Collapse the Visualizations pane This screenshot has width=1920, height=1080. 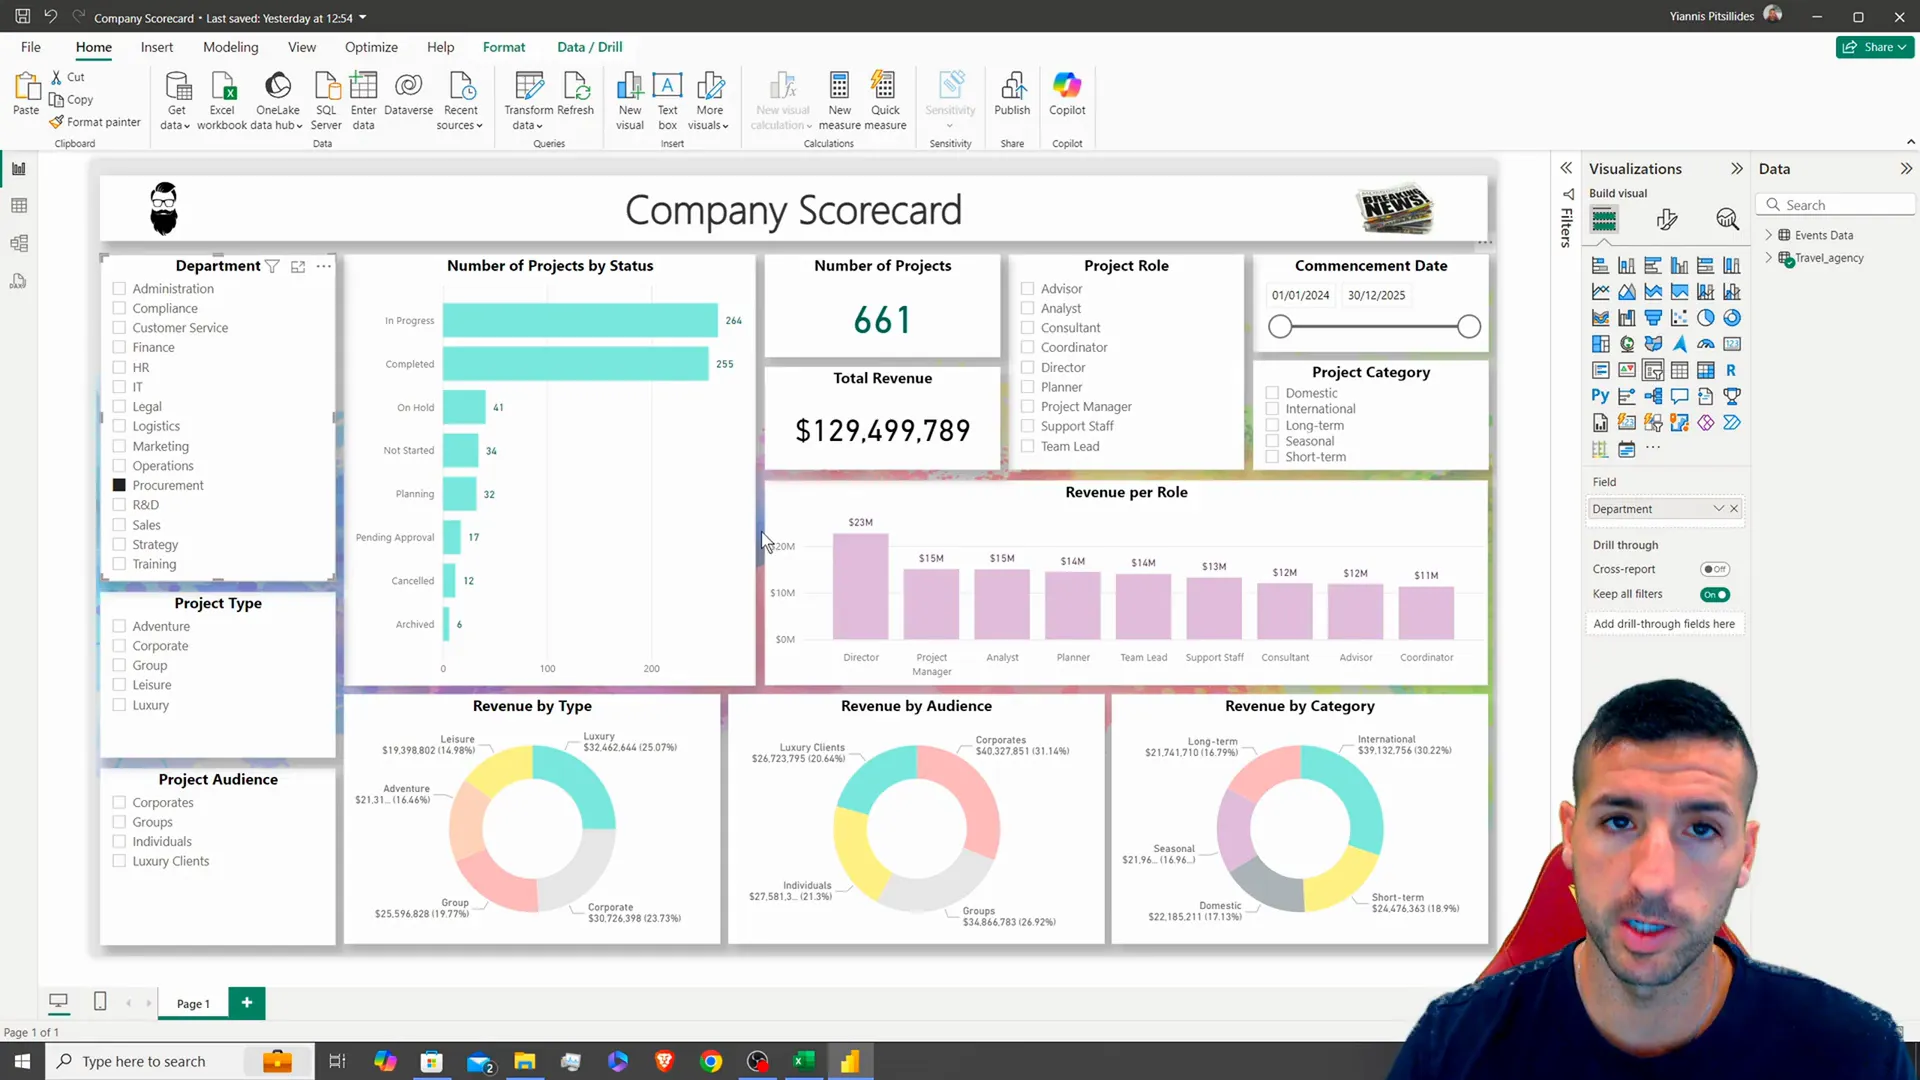tap(1736, 169)
